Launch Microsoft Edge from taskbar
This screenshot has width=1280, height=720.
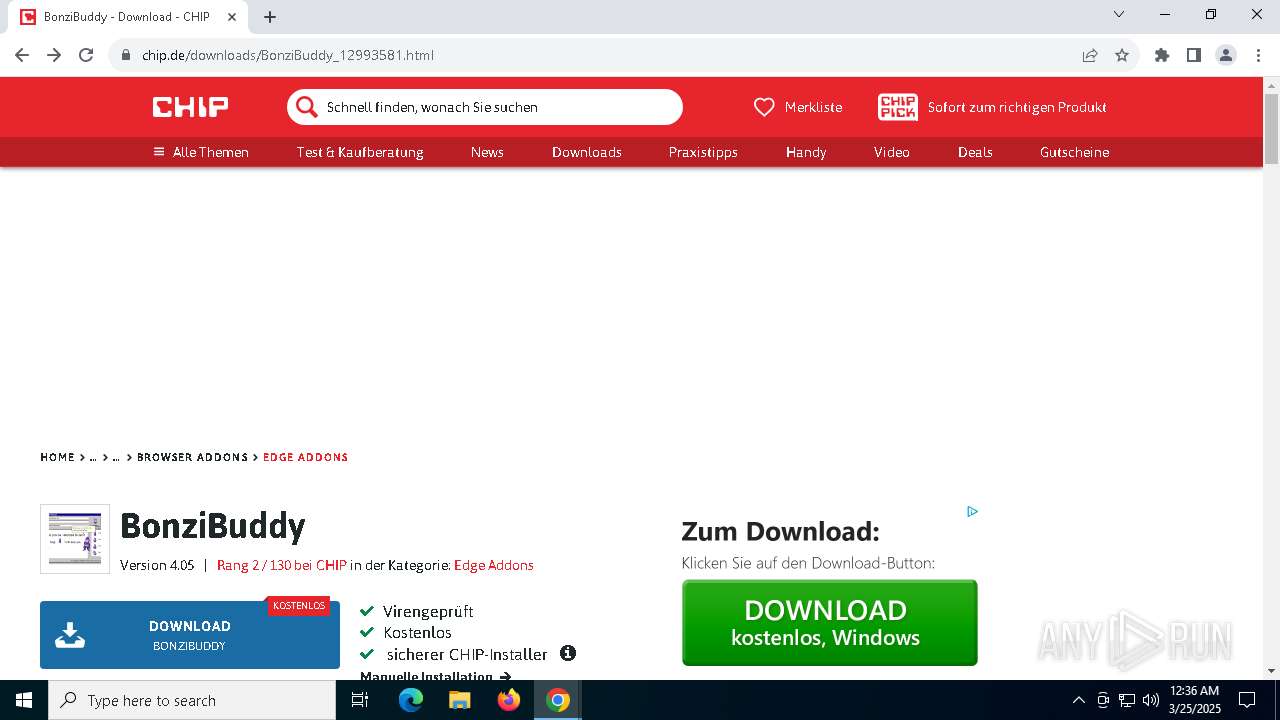(411, 700)
